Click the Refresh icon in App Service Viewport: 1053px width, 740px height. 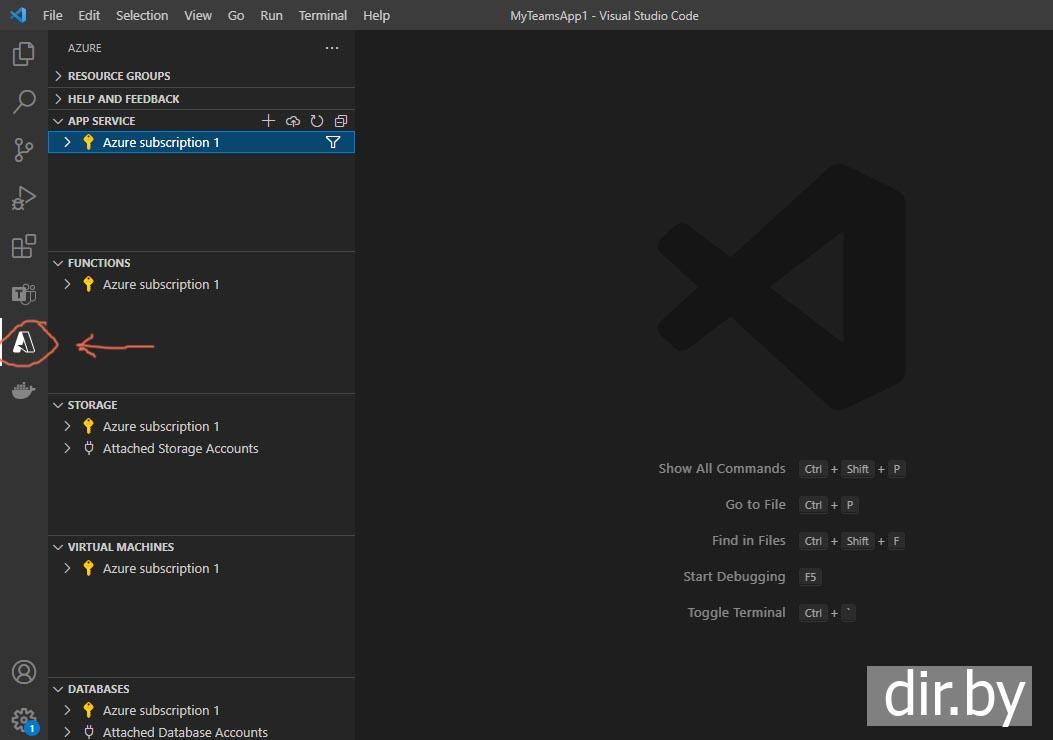317,121
